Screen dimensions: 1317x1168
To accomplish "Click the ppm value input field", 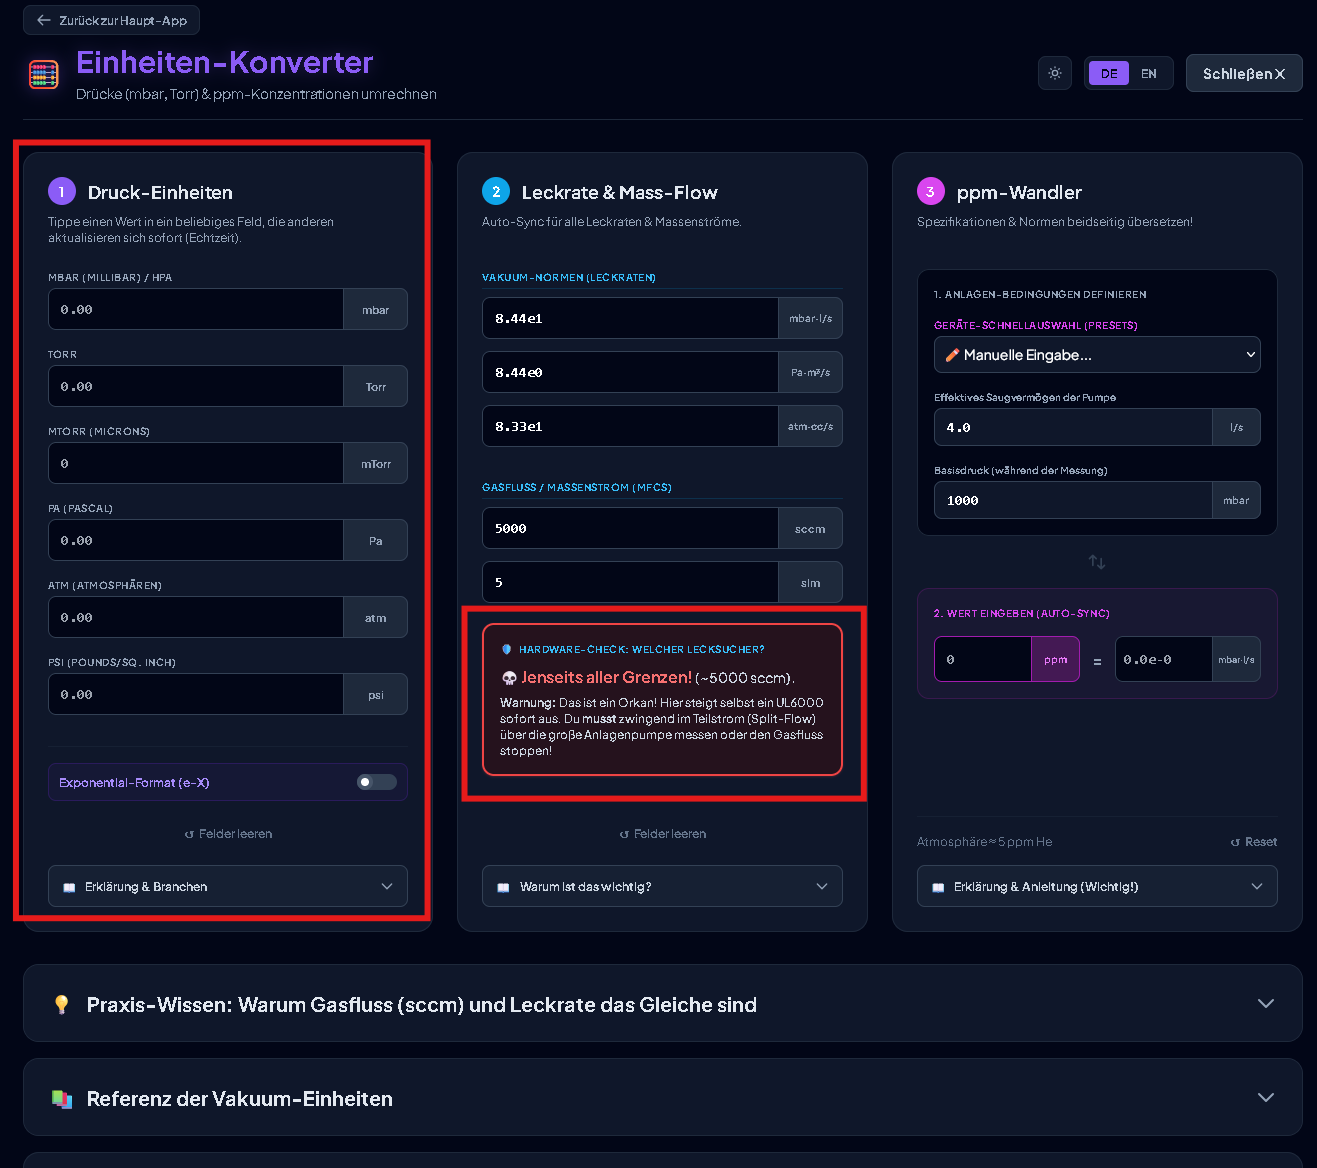I will (x=983, y=659).
